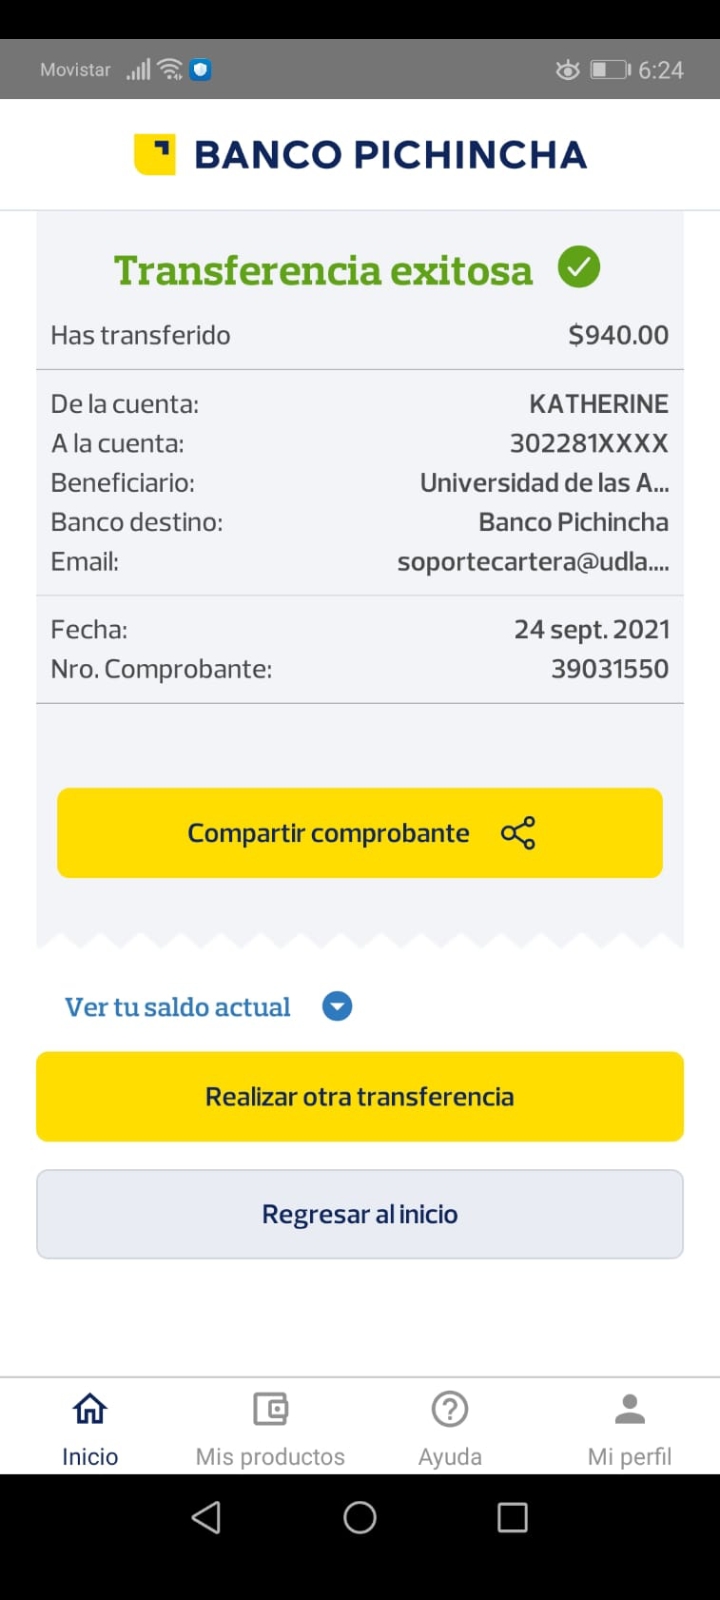
Task: Tap the Mi perfil person icon
Action: [630, 1409]
